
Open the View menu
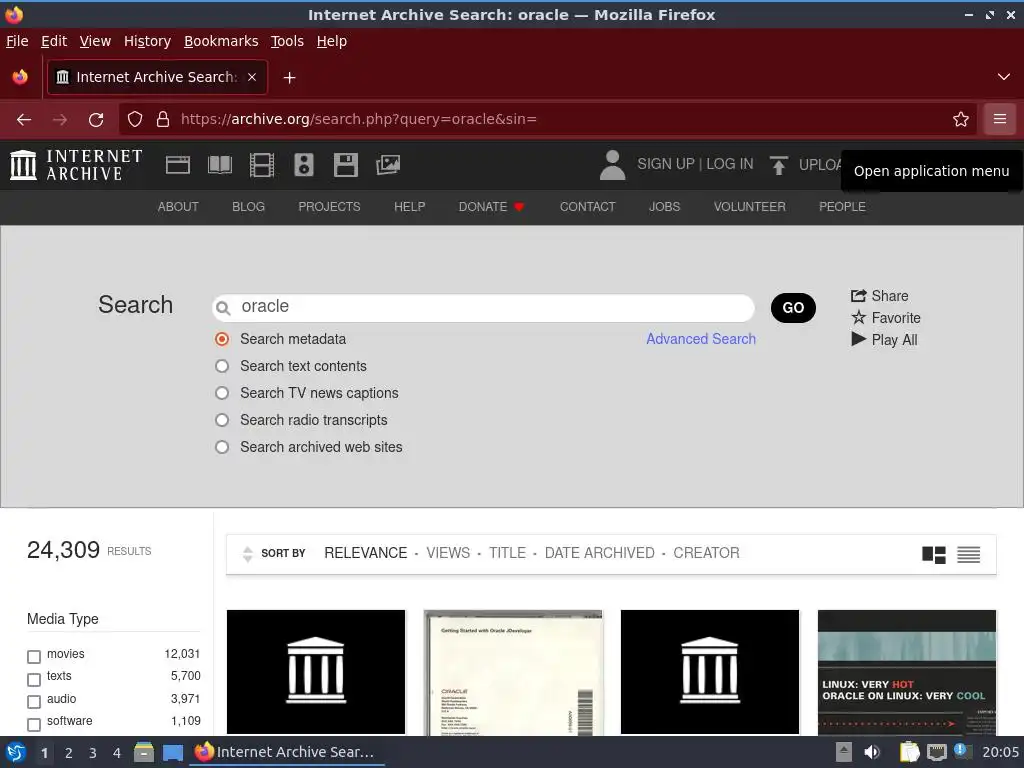95,41
